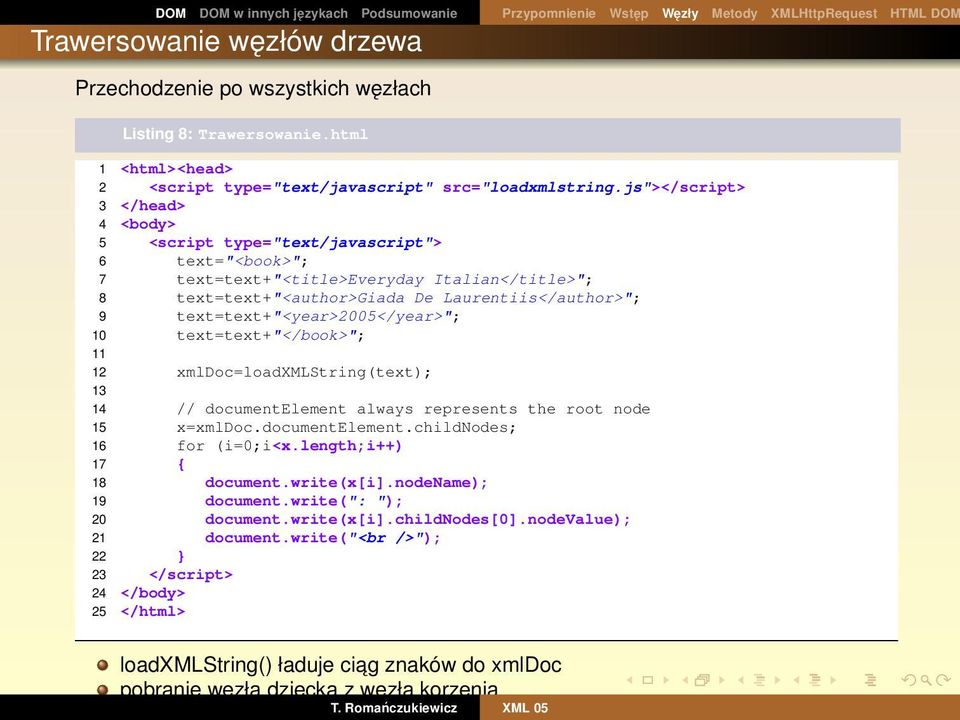Click the documentElement comment line
960x720 pixels.
[413, 409]
